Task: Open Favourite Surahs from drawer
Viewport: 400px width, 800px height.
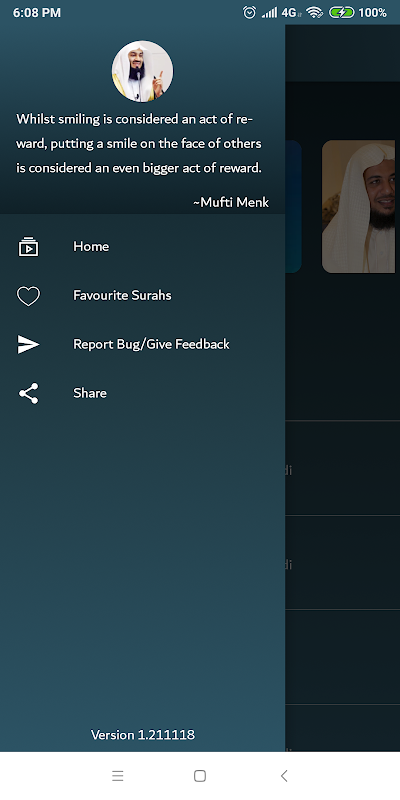Action: point(142,295)
